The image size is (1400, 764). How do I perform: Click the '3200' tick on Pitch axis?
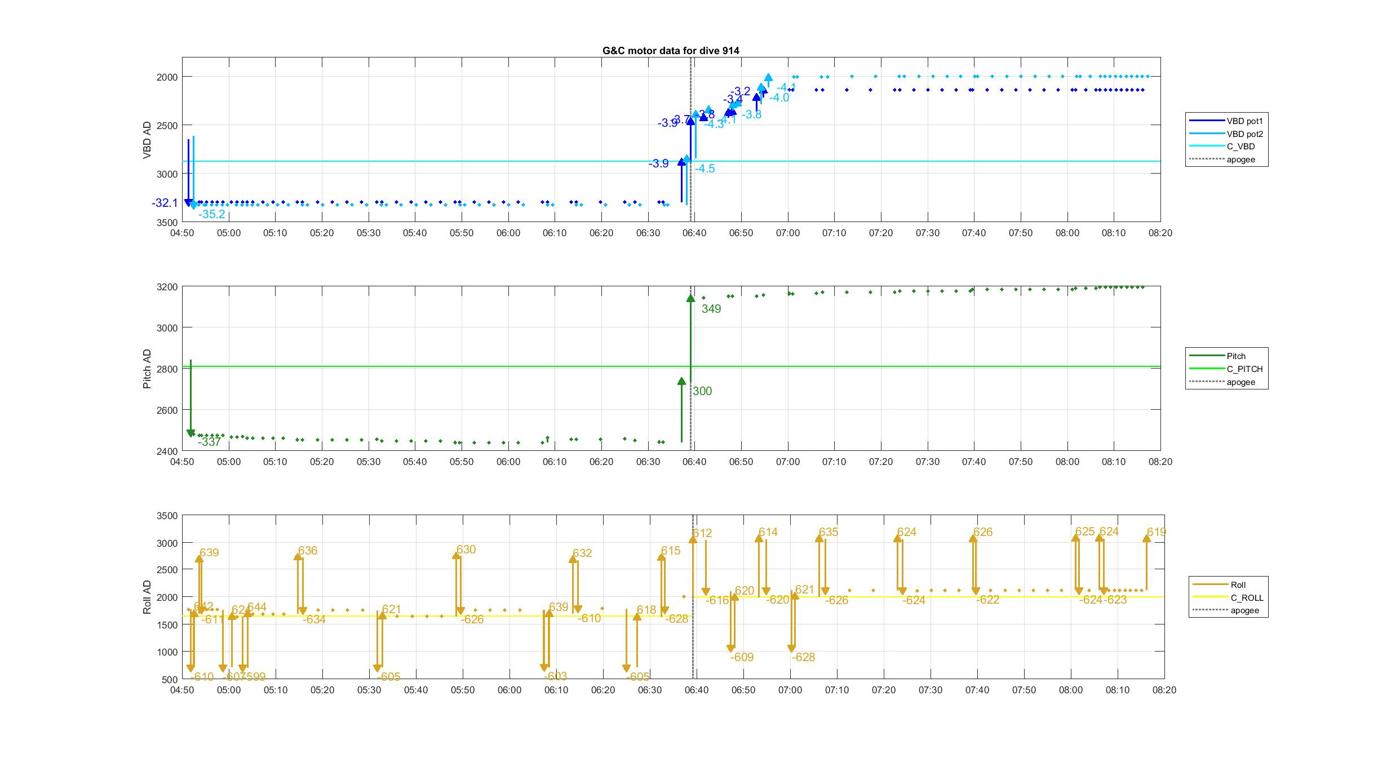tap(166, 287)
